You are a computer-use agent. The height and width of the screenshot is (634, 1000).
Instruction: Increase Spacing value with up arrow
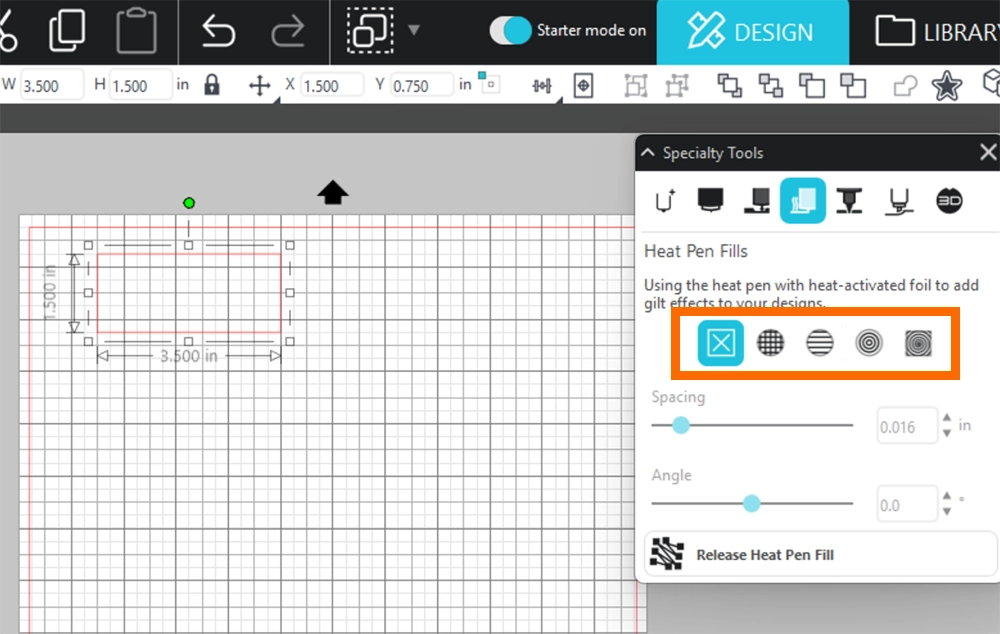click(x=947, y=419)
